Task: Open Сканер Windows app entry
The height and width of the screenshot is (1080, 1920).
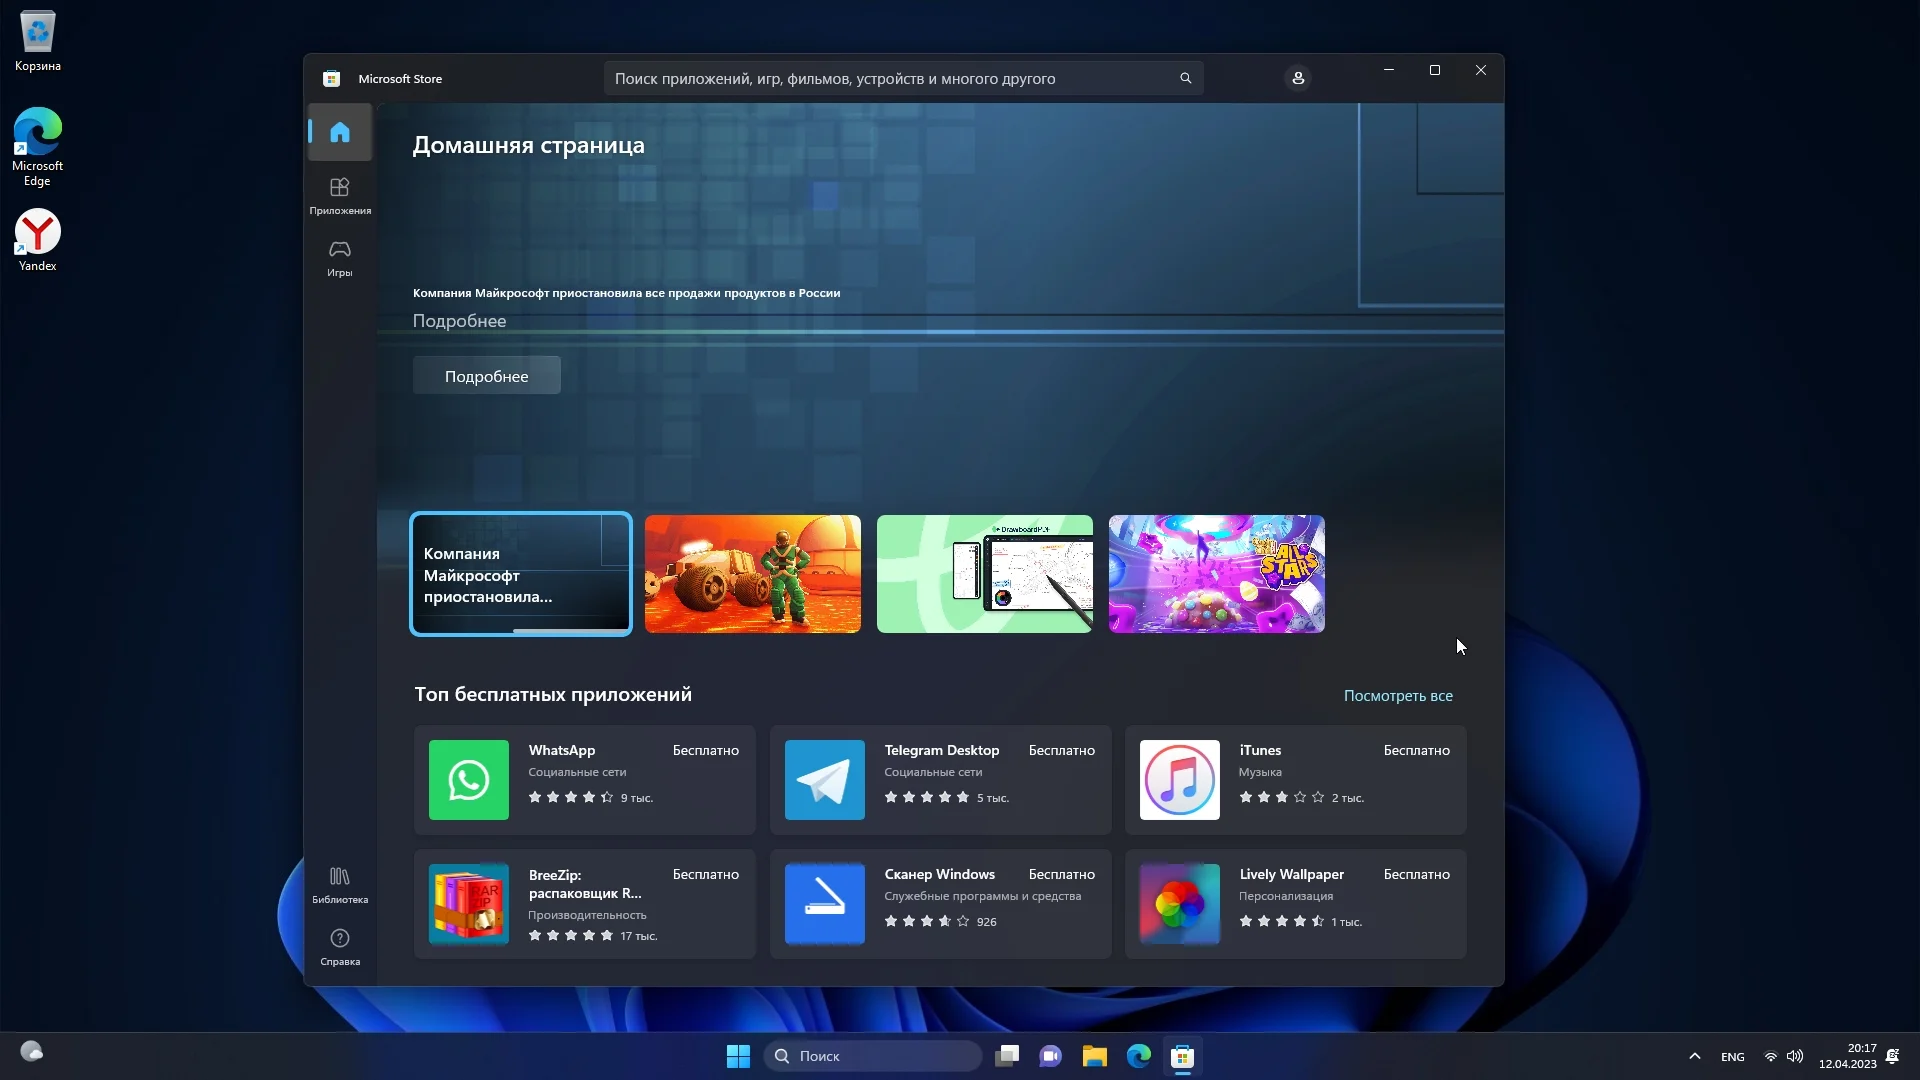Action: pyautogui.click(x=940, y=904)
